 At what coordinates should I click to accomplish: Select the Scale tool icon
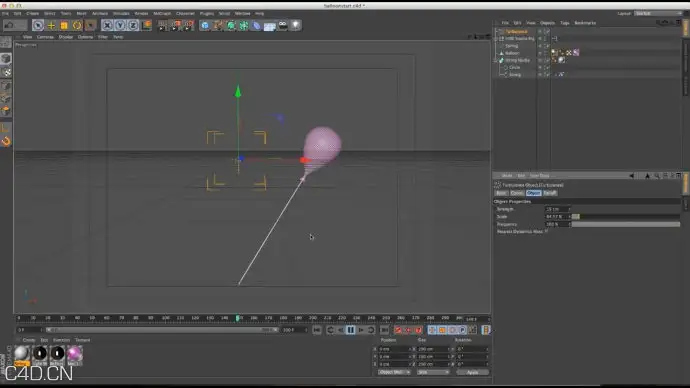point(64,26)
